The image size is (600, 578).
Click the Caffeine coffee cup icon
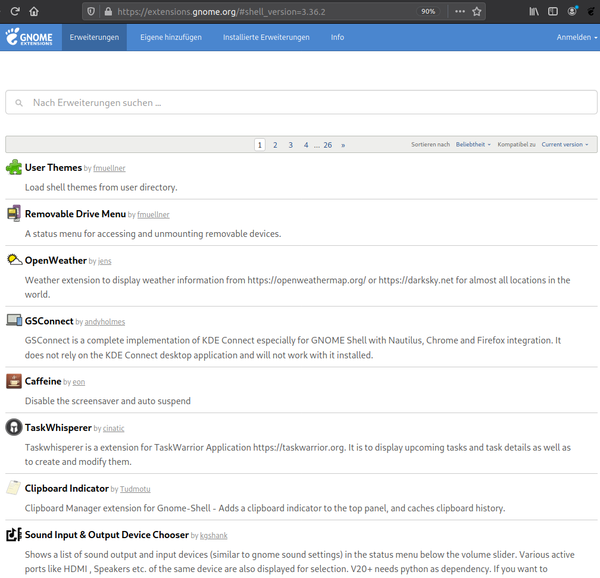coord(14,381)
